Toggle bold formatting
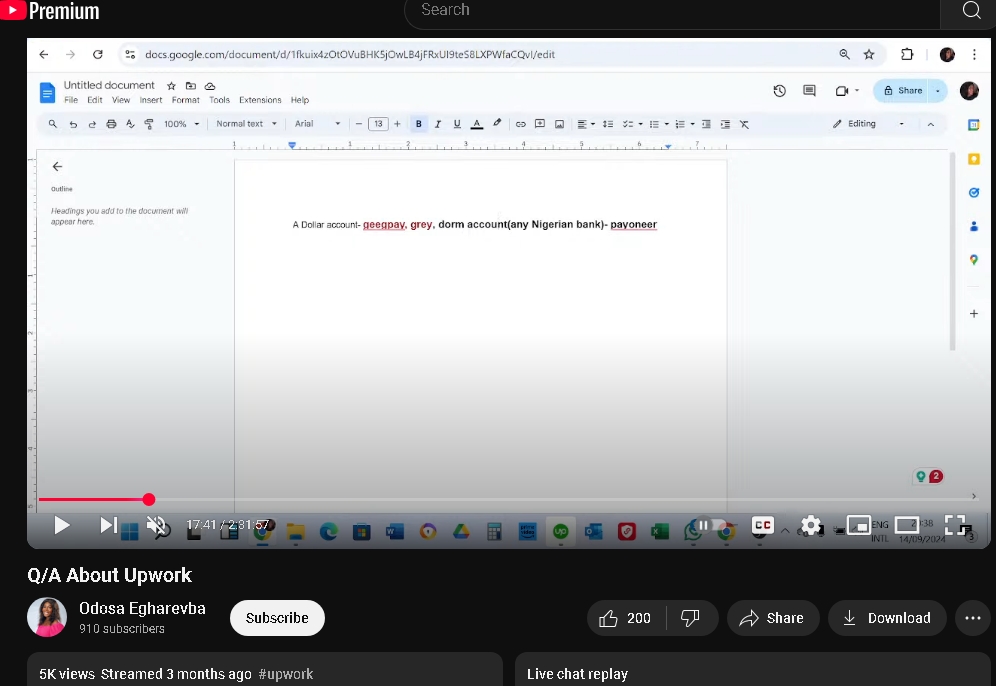996x686 pixels. click(419, 124)
